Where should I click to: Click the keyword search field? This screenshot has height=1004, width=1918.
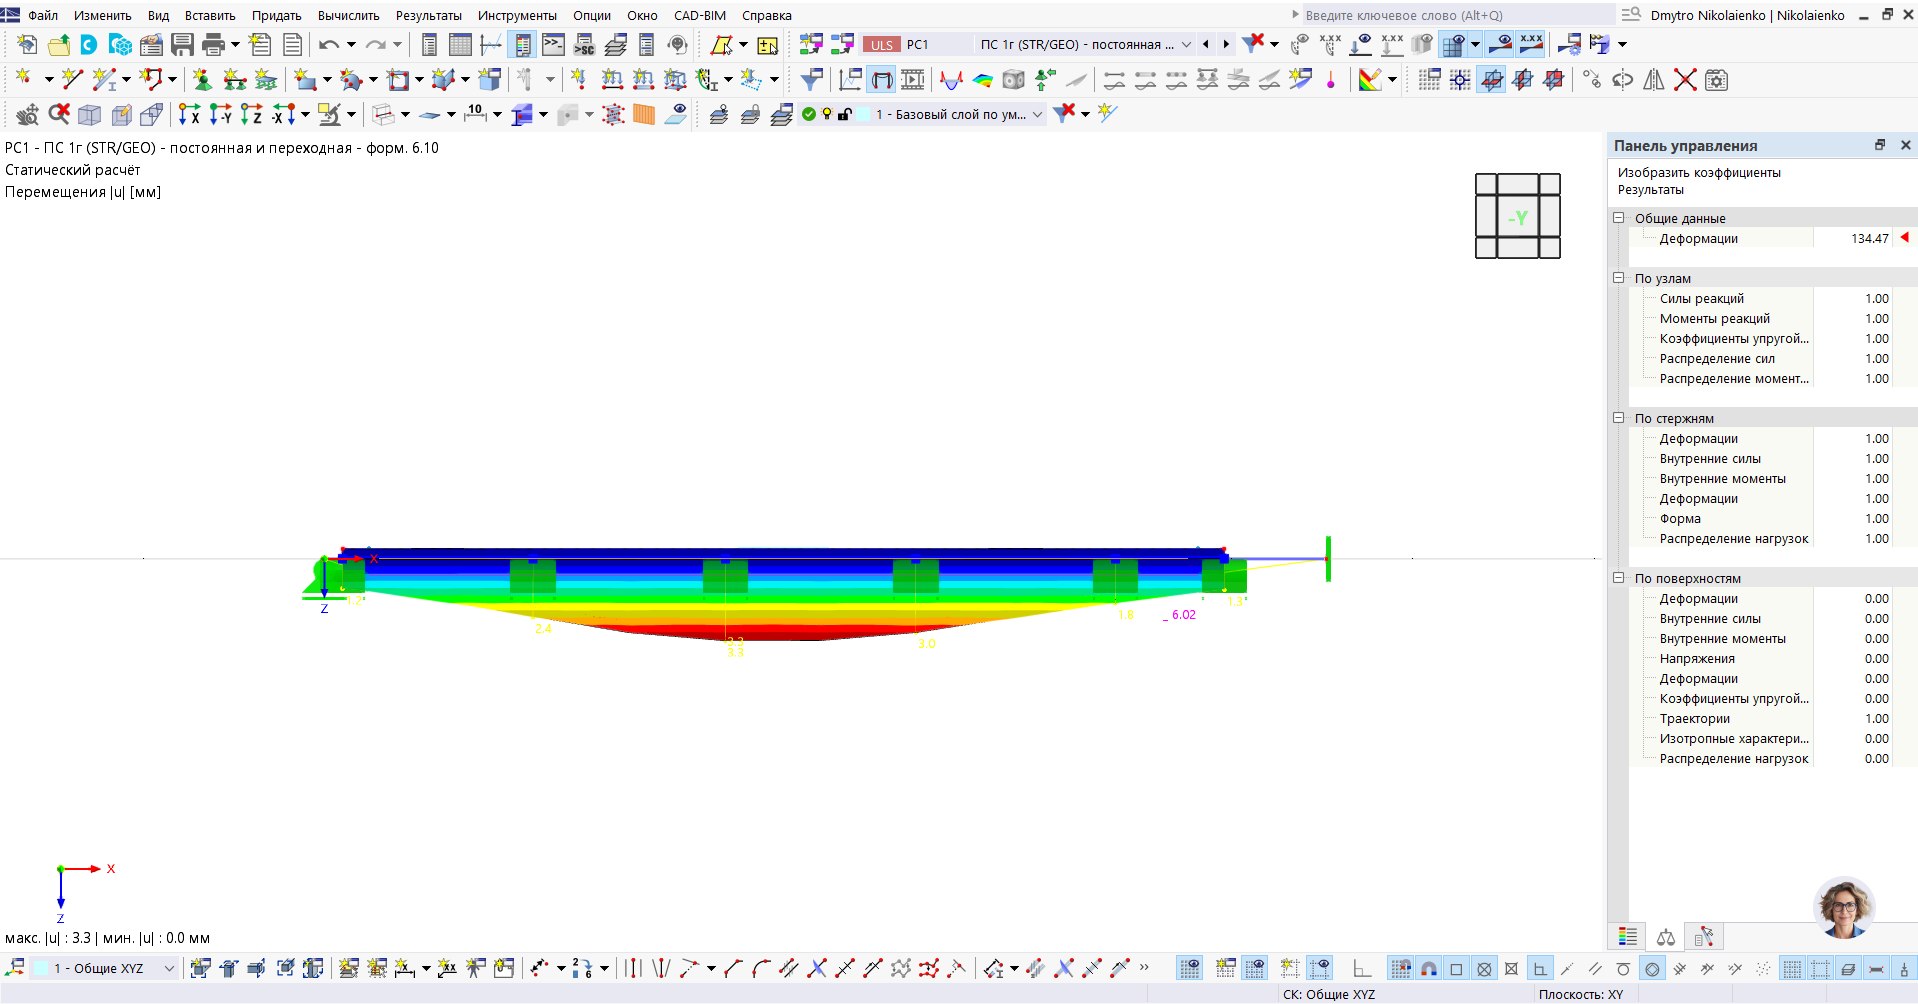tap(1455, 15)
